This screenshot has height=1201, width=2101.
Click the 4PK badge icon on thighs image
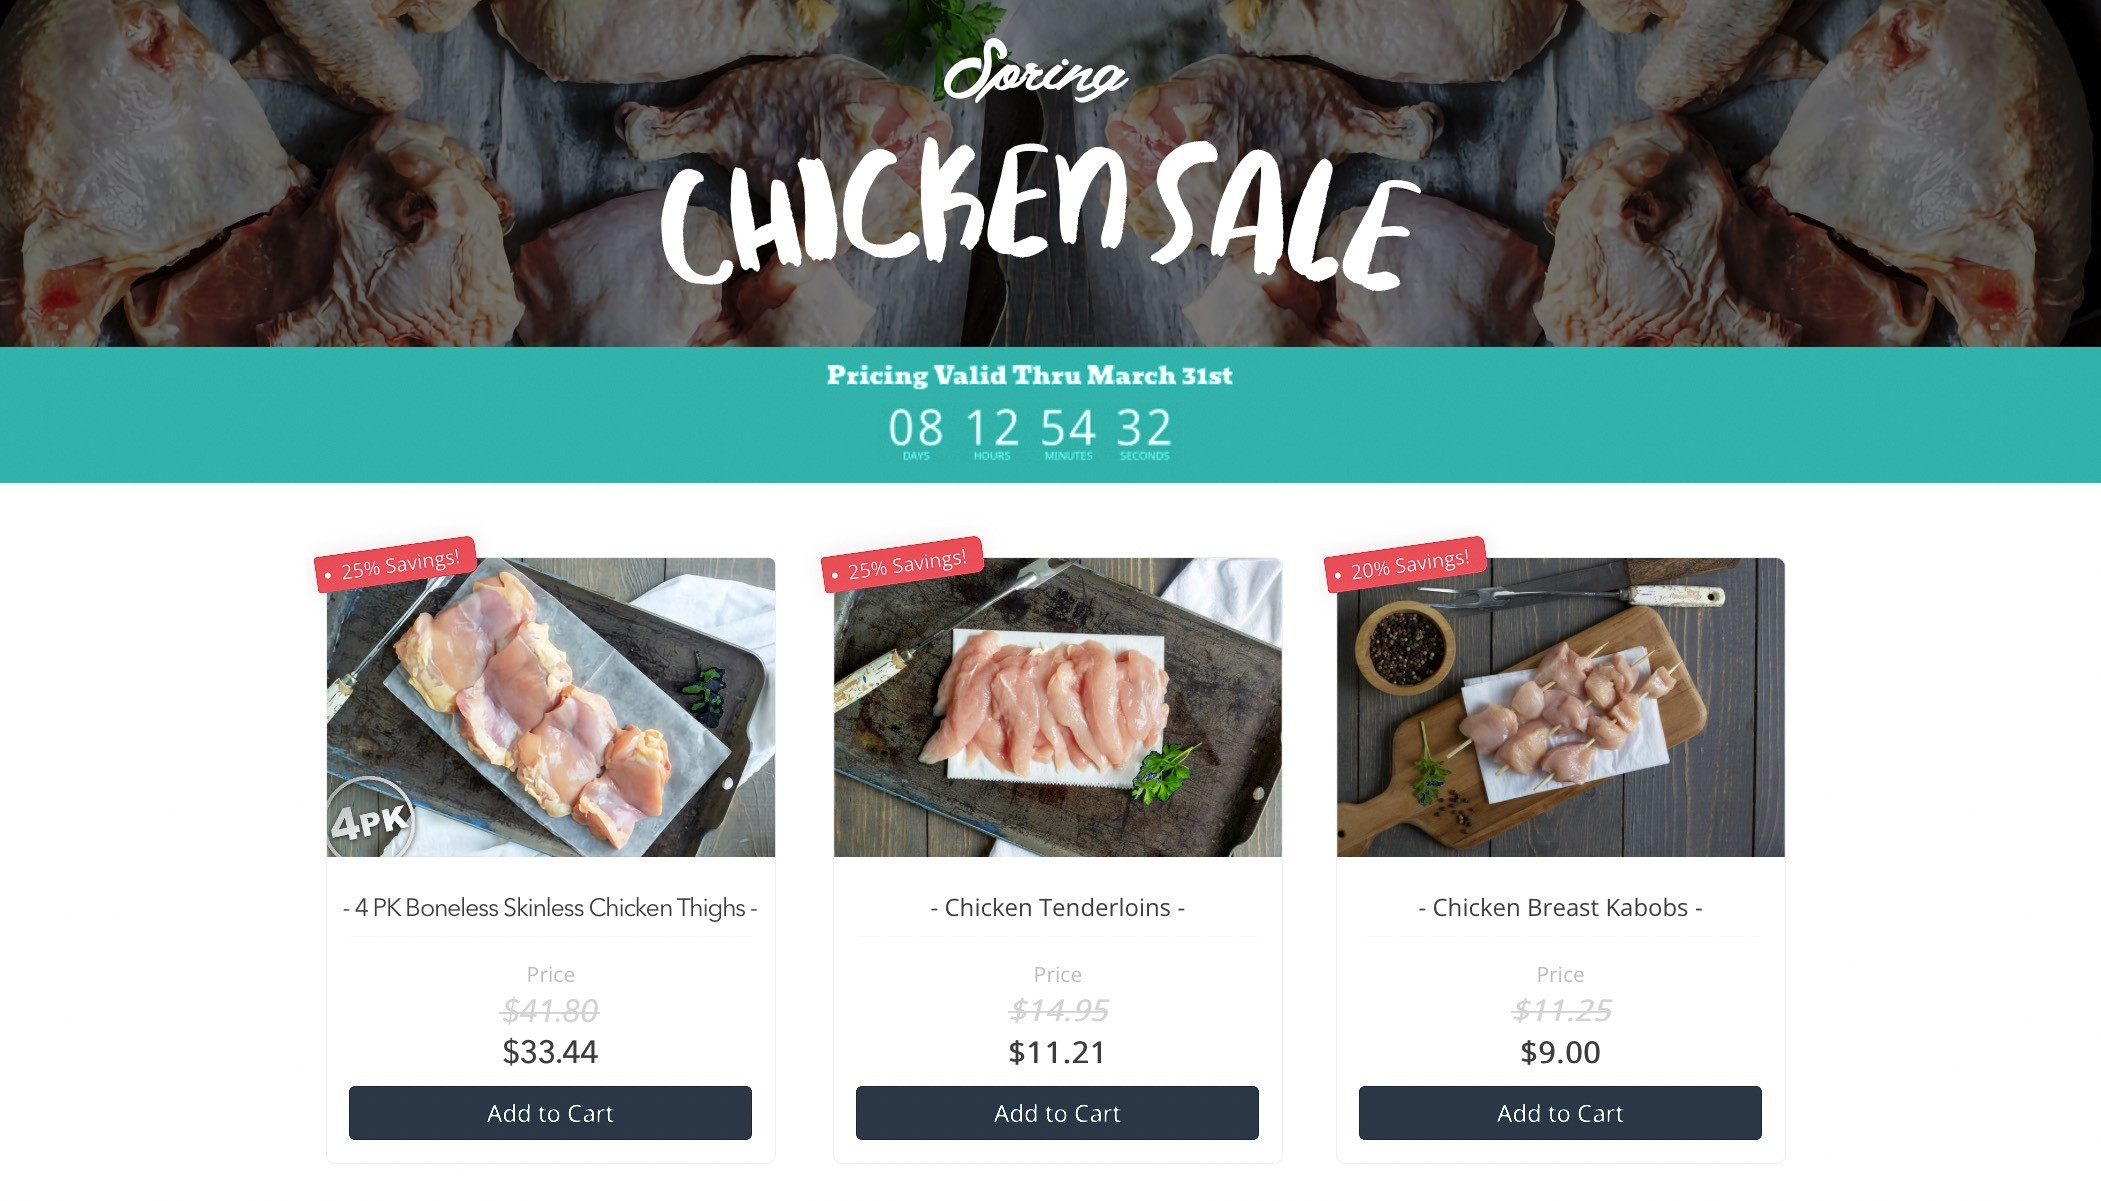point(370,818)
